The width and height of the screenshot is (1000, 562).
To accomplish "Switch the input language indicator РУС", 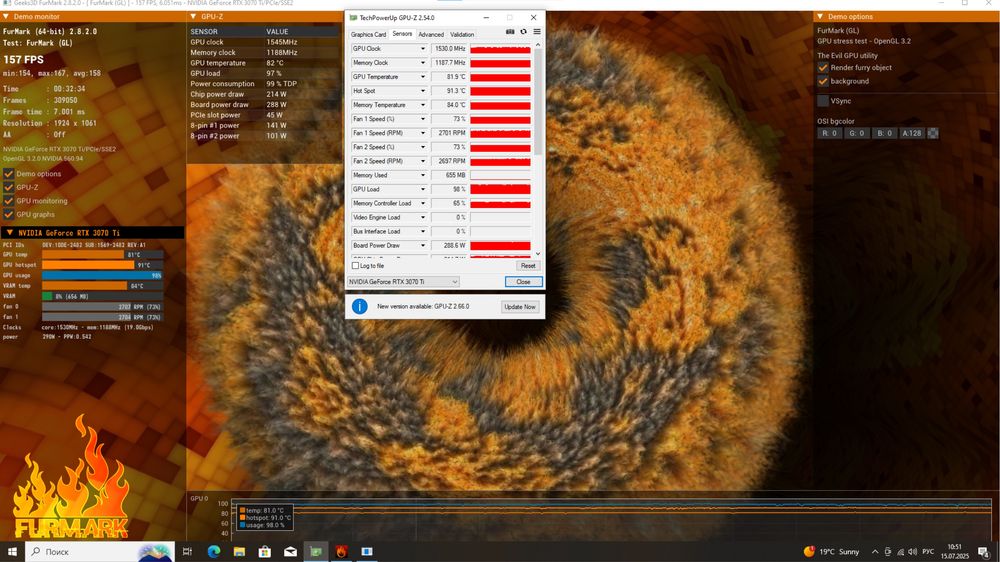I will click(x=929, y=552).
